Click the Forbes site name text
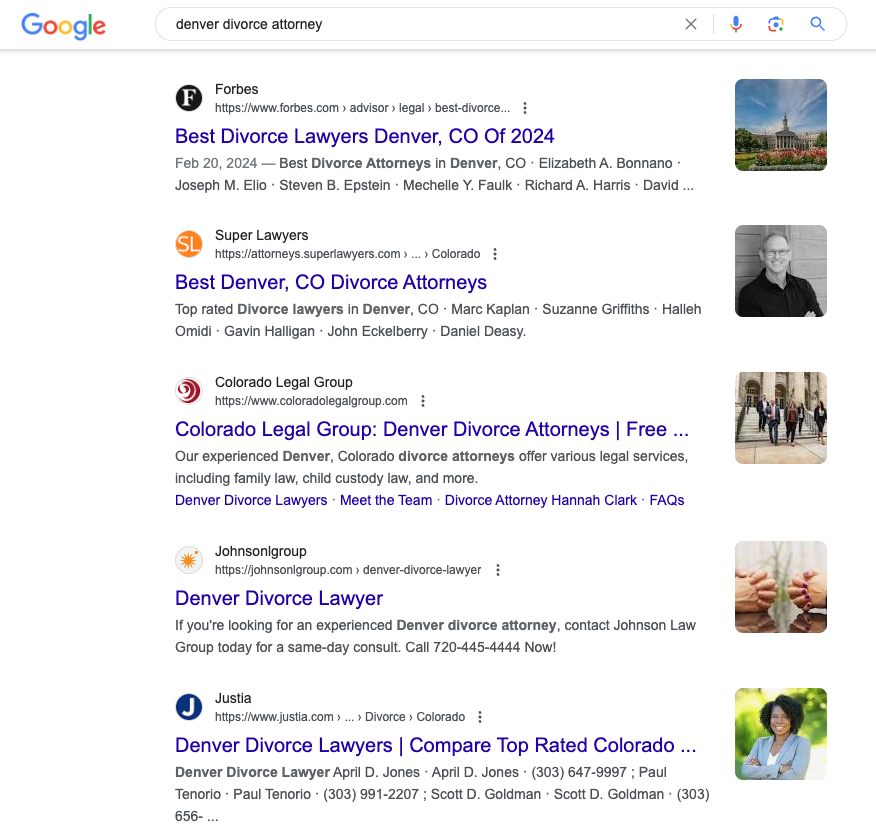This screenshot has height=829, width=876. pos(236,89)
